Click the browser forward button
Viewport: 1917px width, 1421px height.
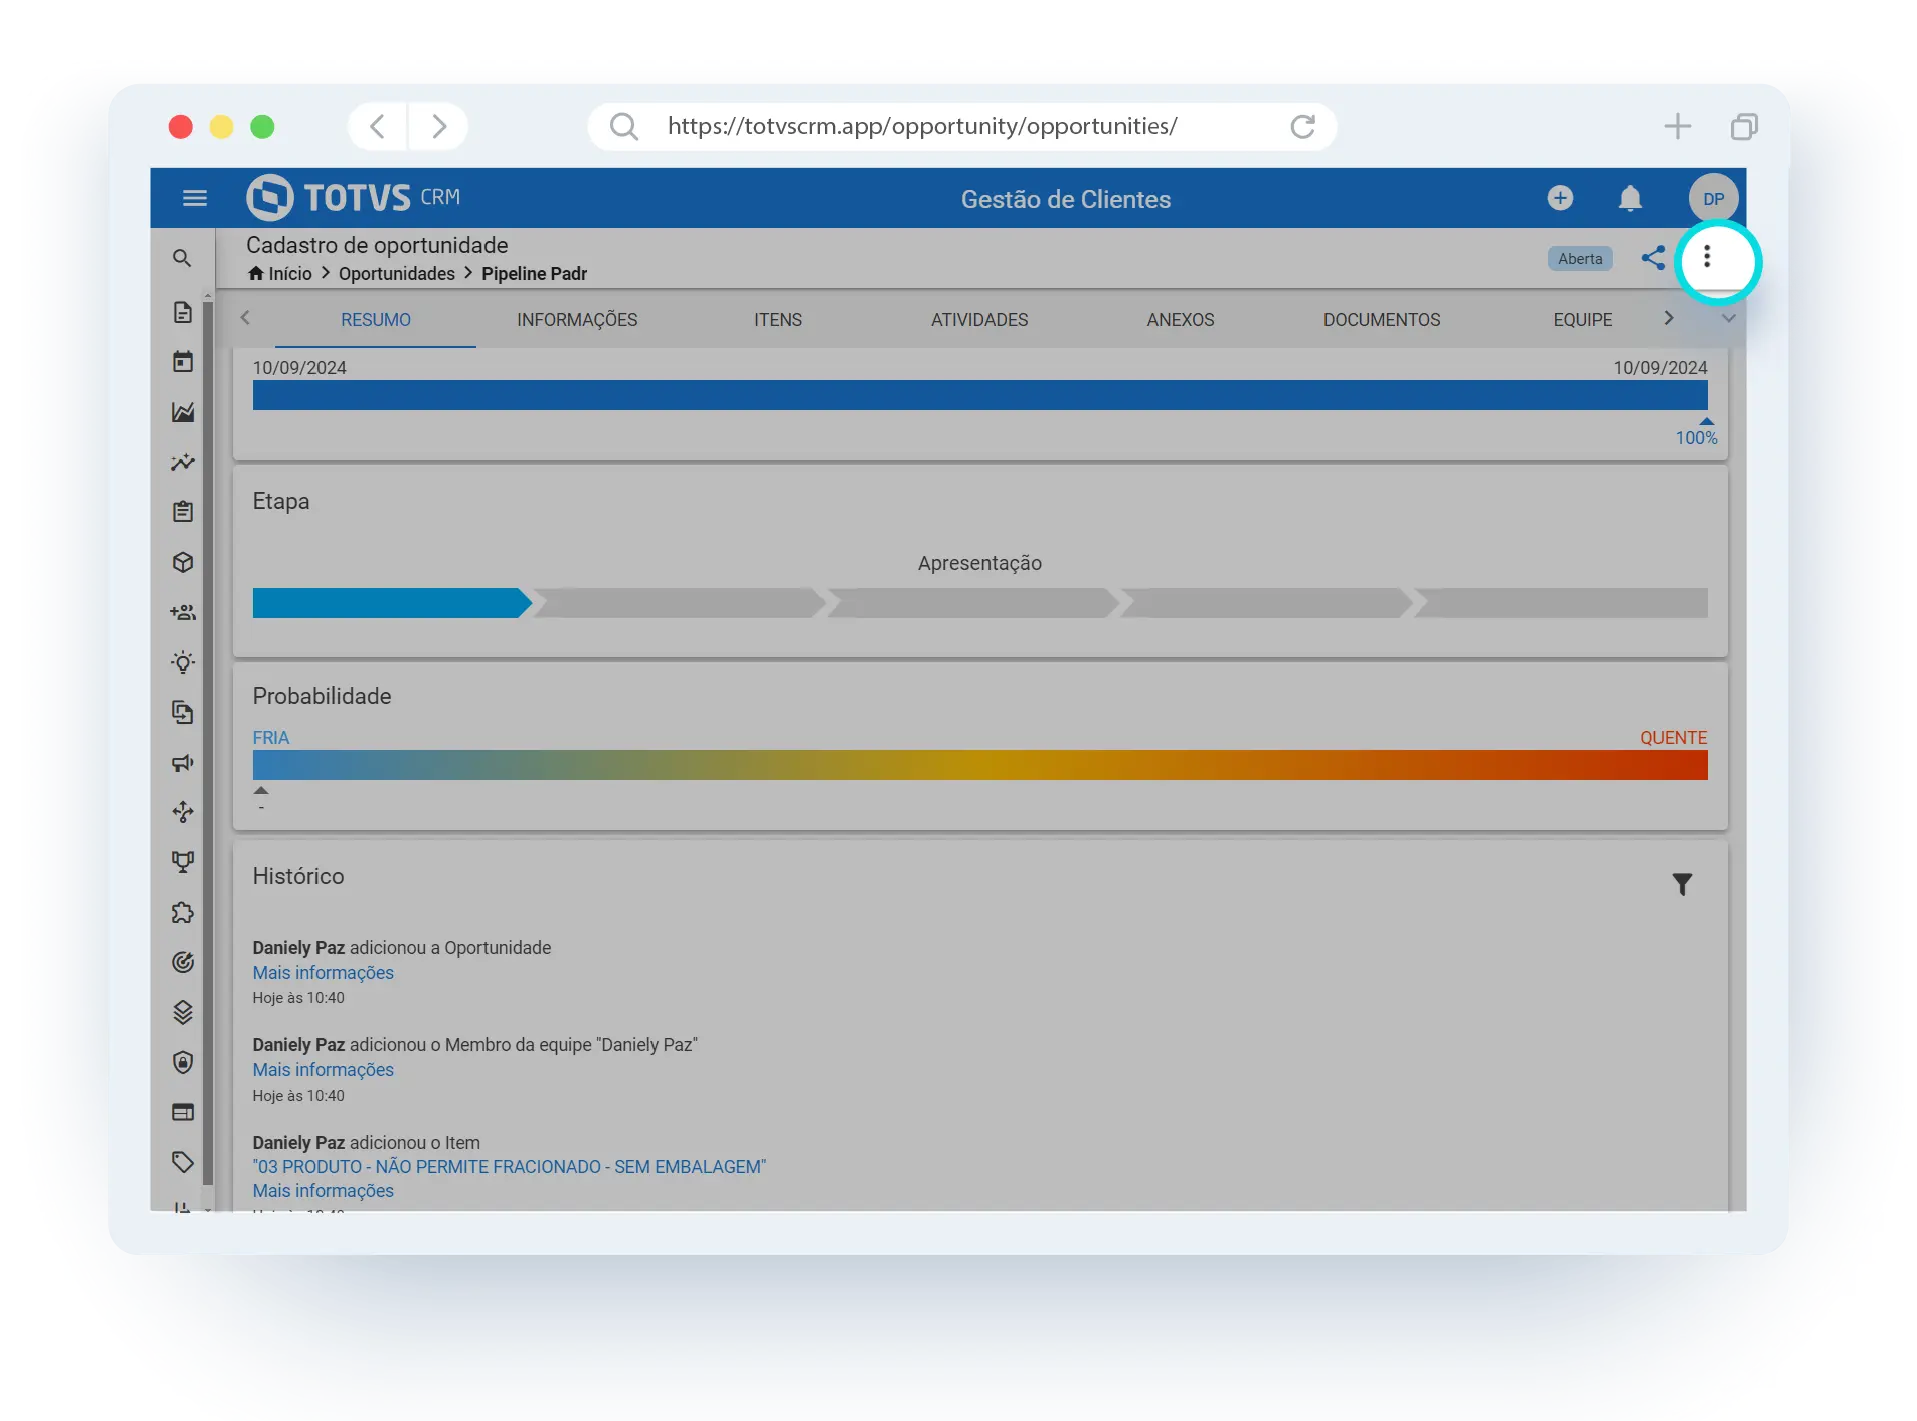(x=438, y=126)
